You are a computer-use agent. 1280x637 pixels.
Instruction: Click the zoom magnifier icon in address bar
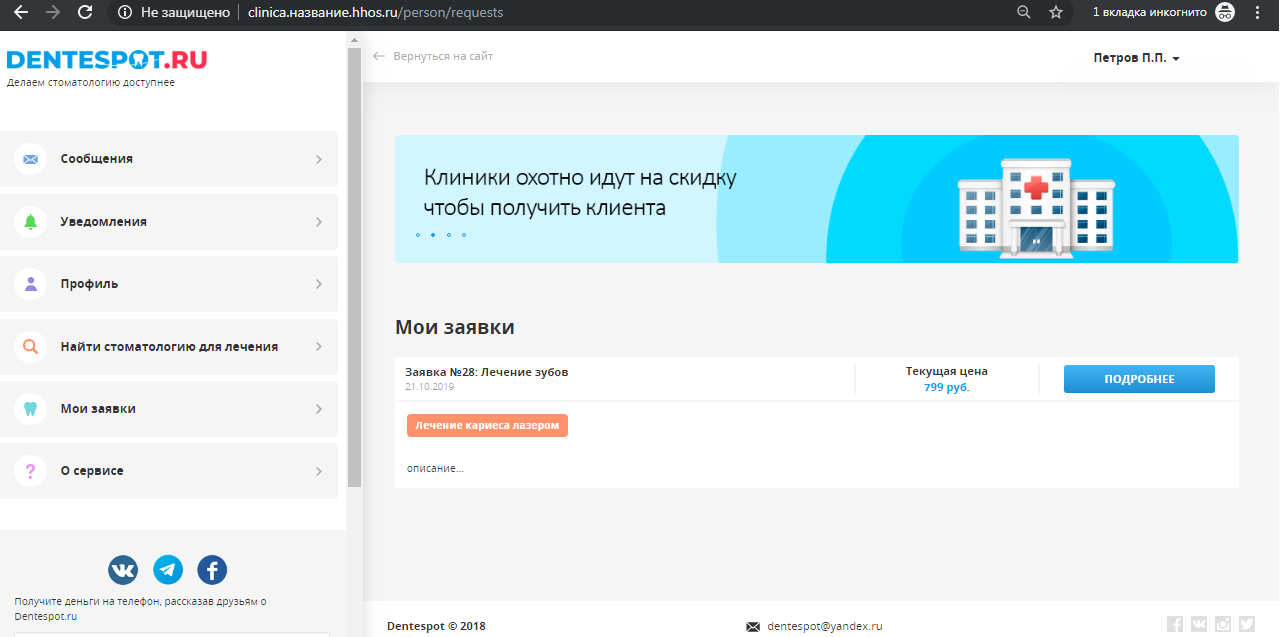tap(1023, 12)
